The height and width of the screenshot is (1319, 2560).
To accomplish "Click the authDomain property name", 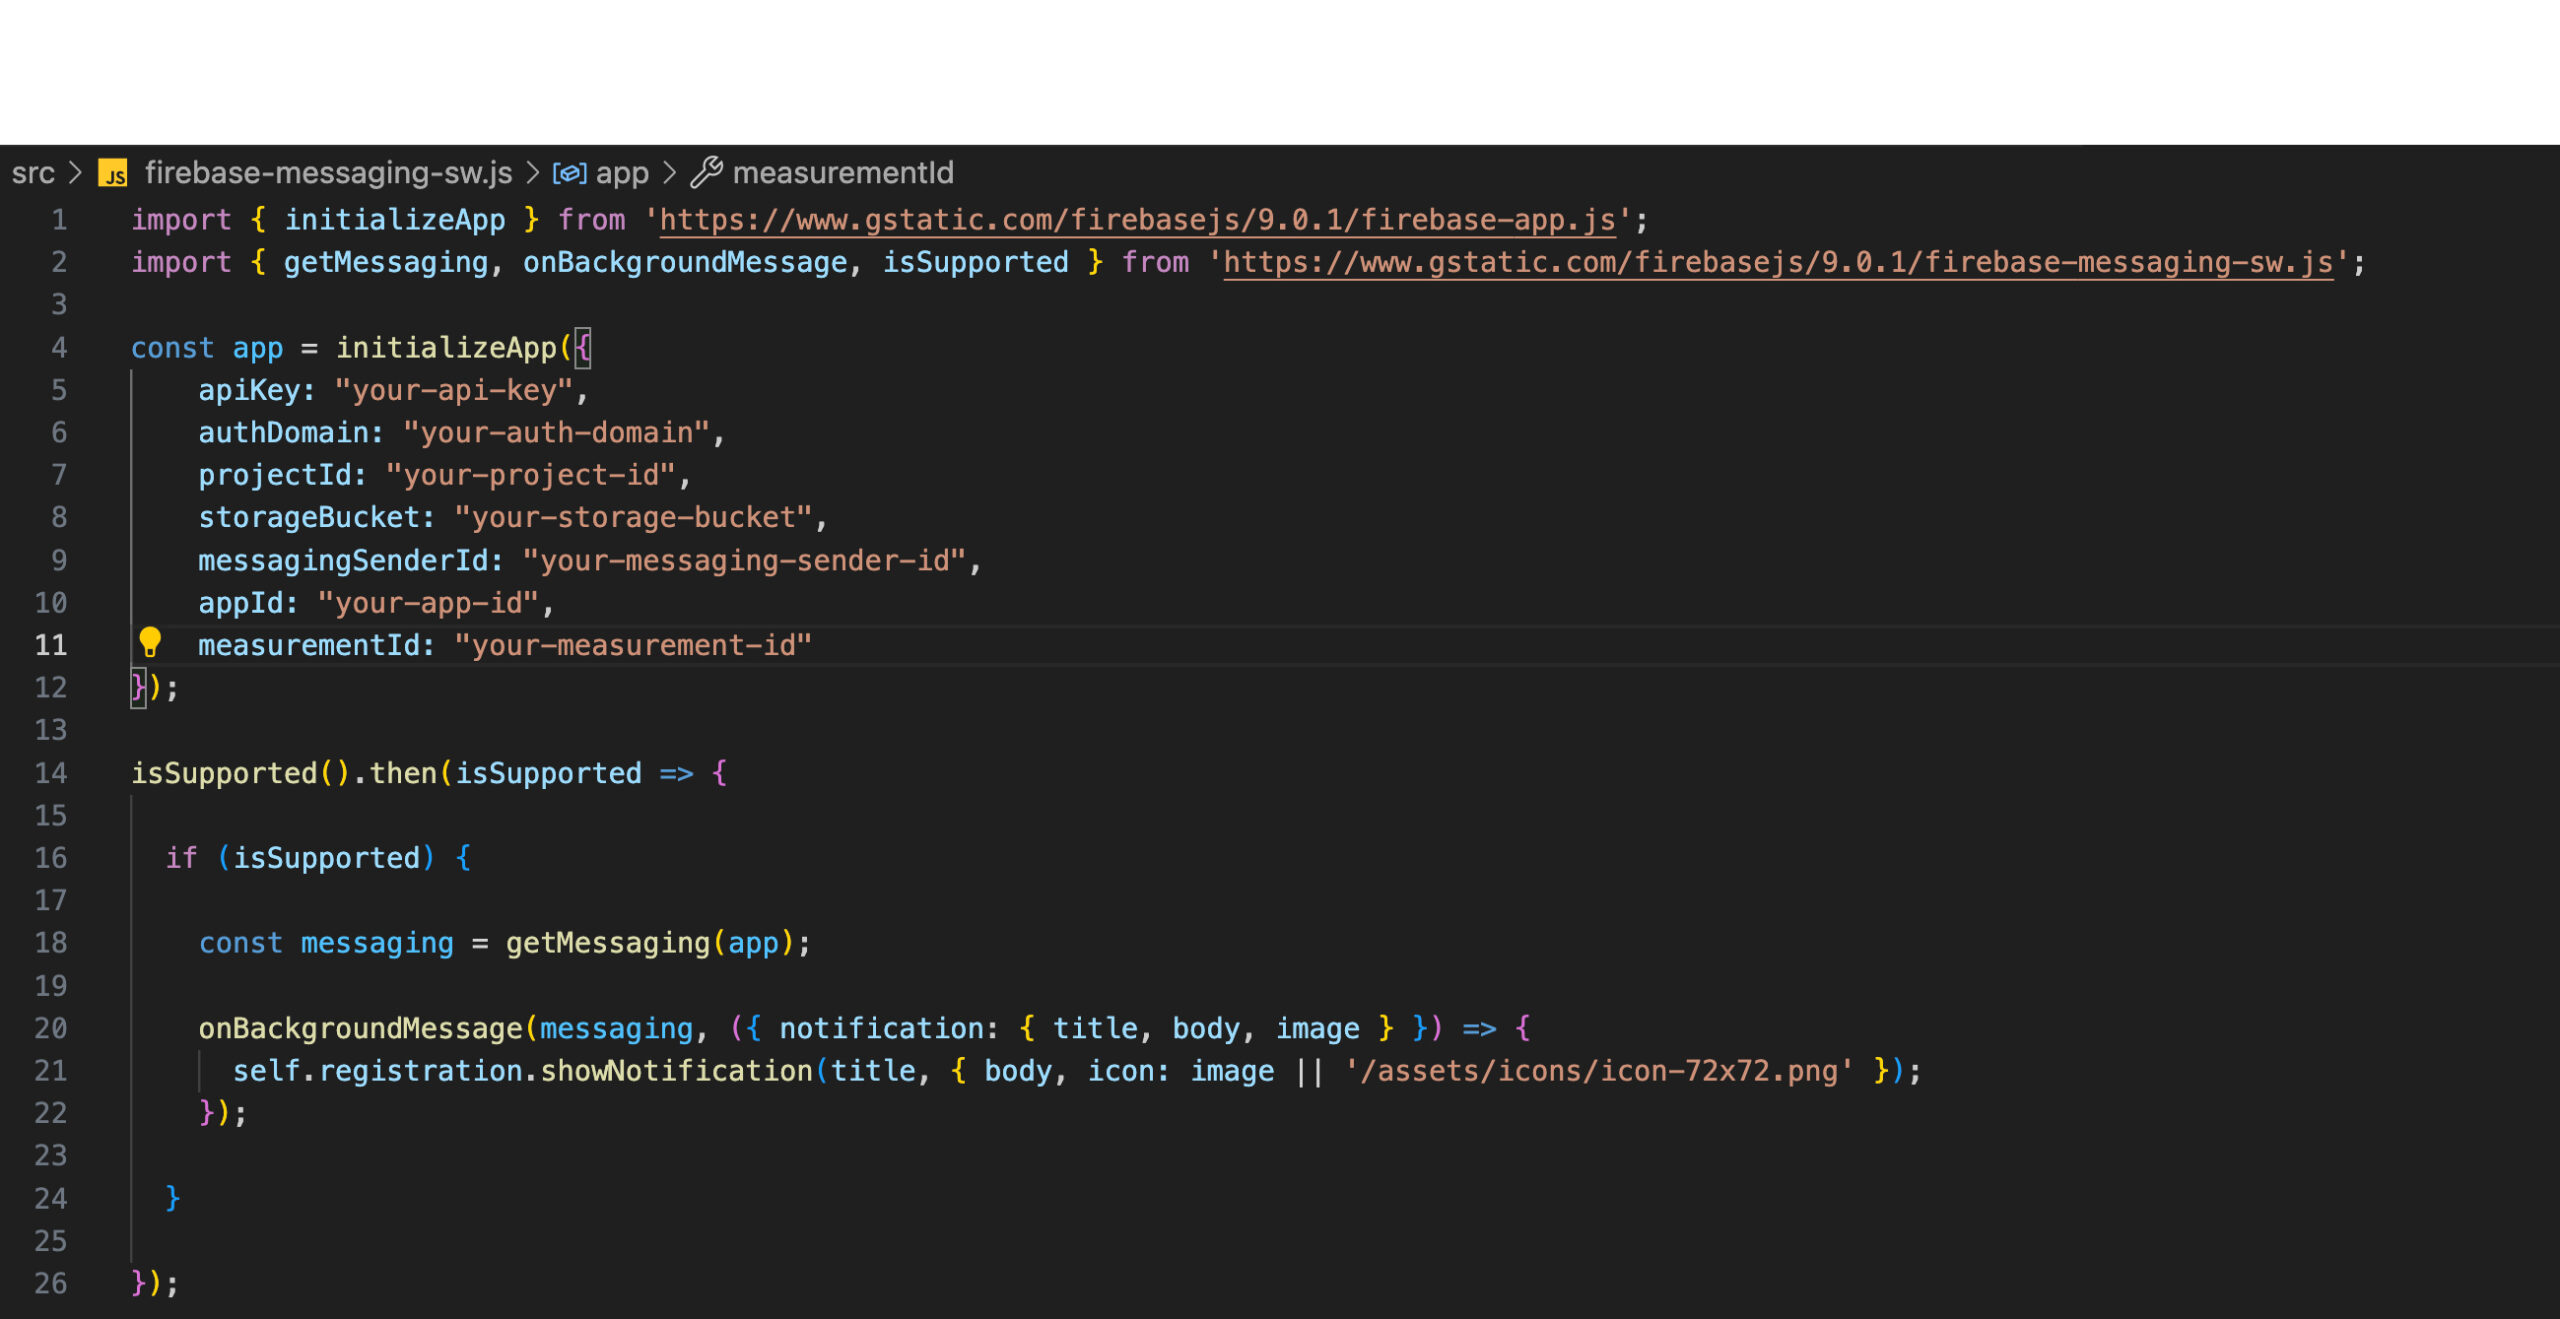I will (x=283, y=433).
